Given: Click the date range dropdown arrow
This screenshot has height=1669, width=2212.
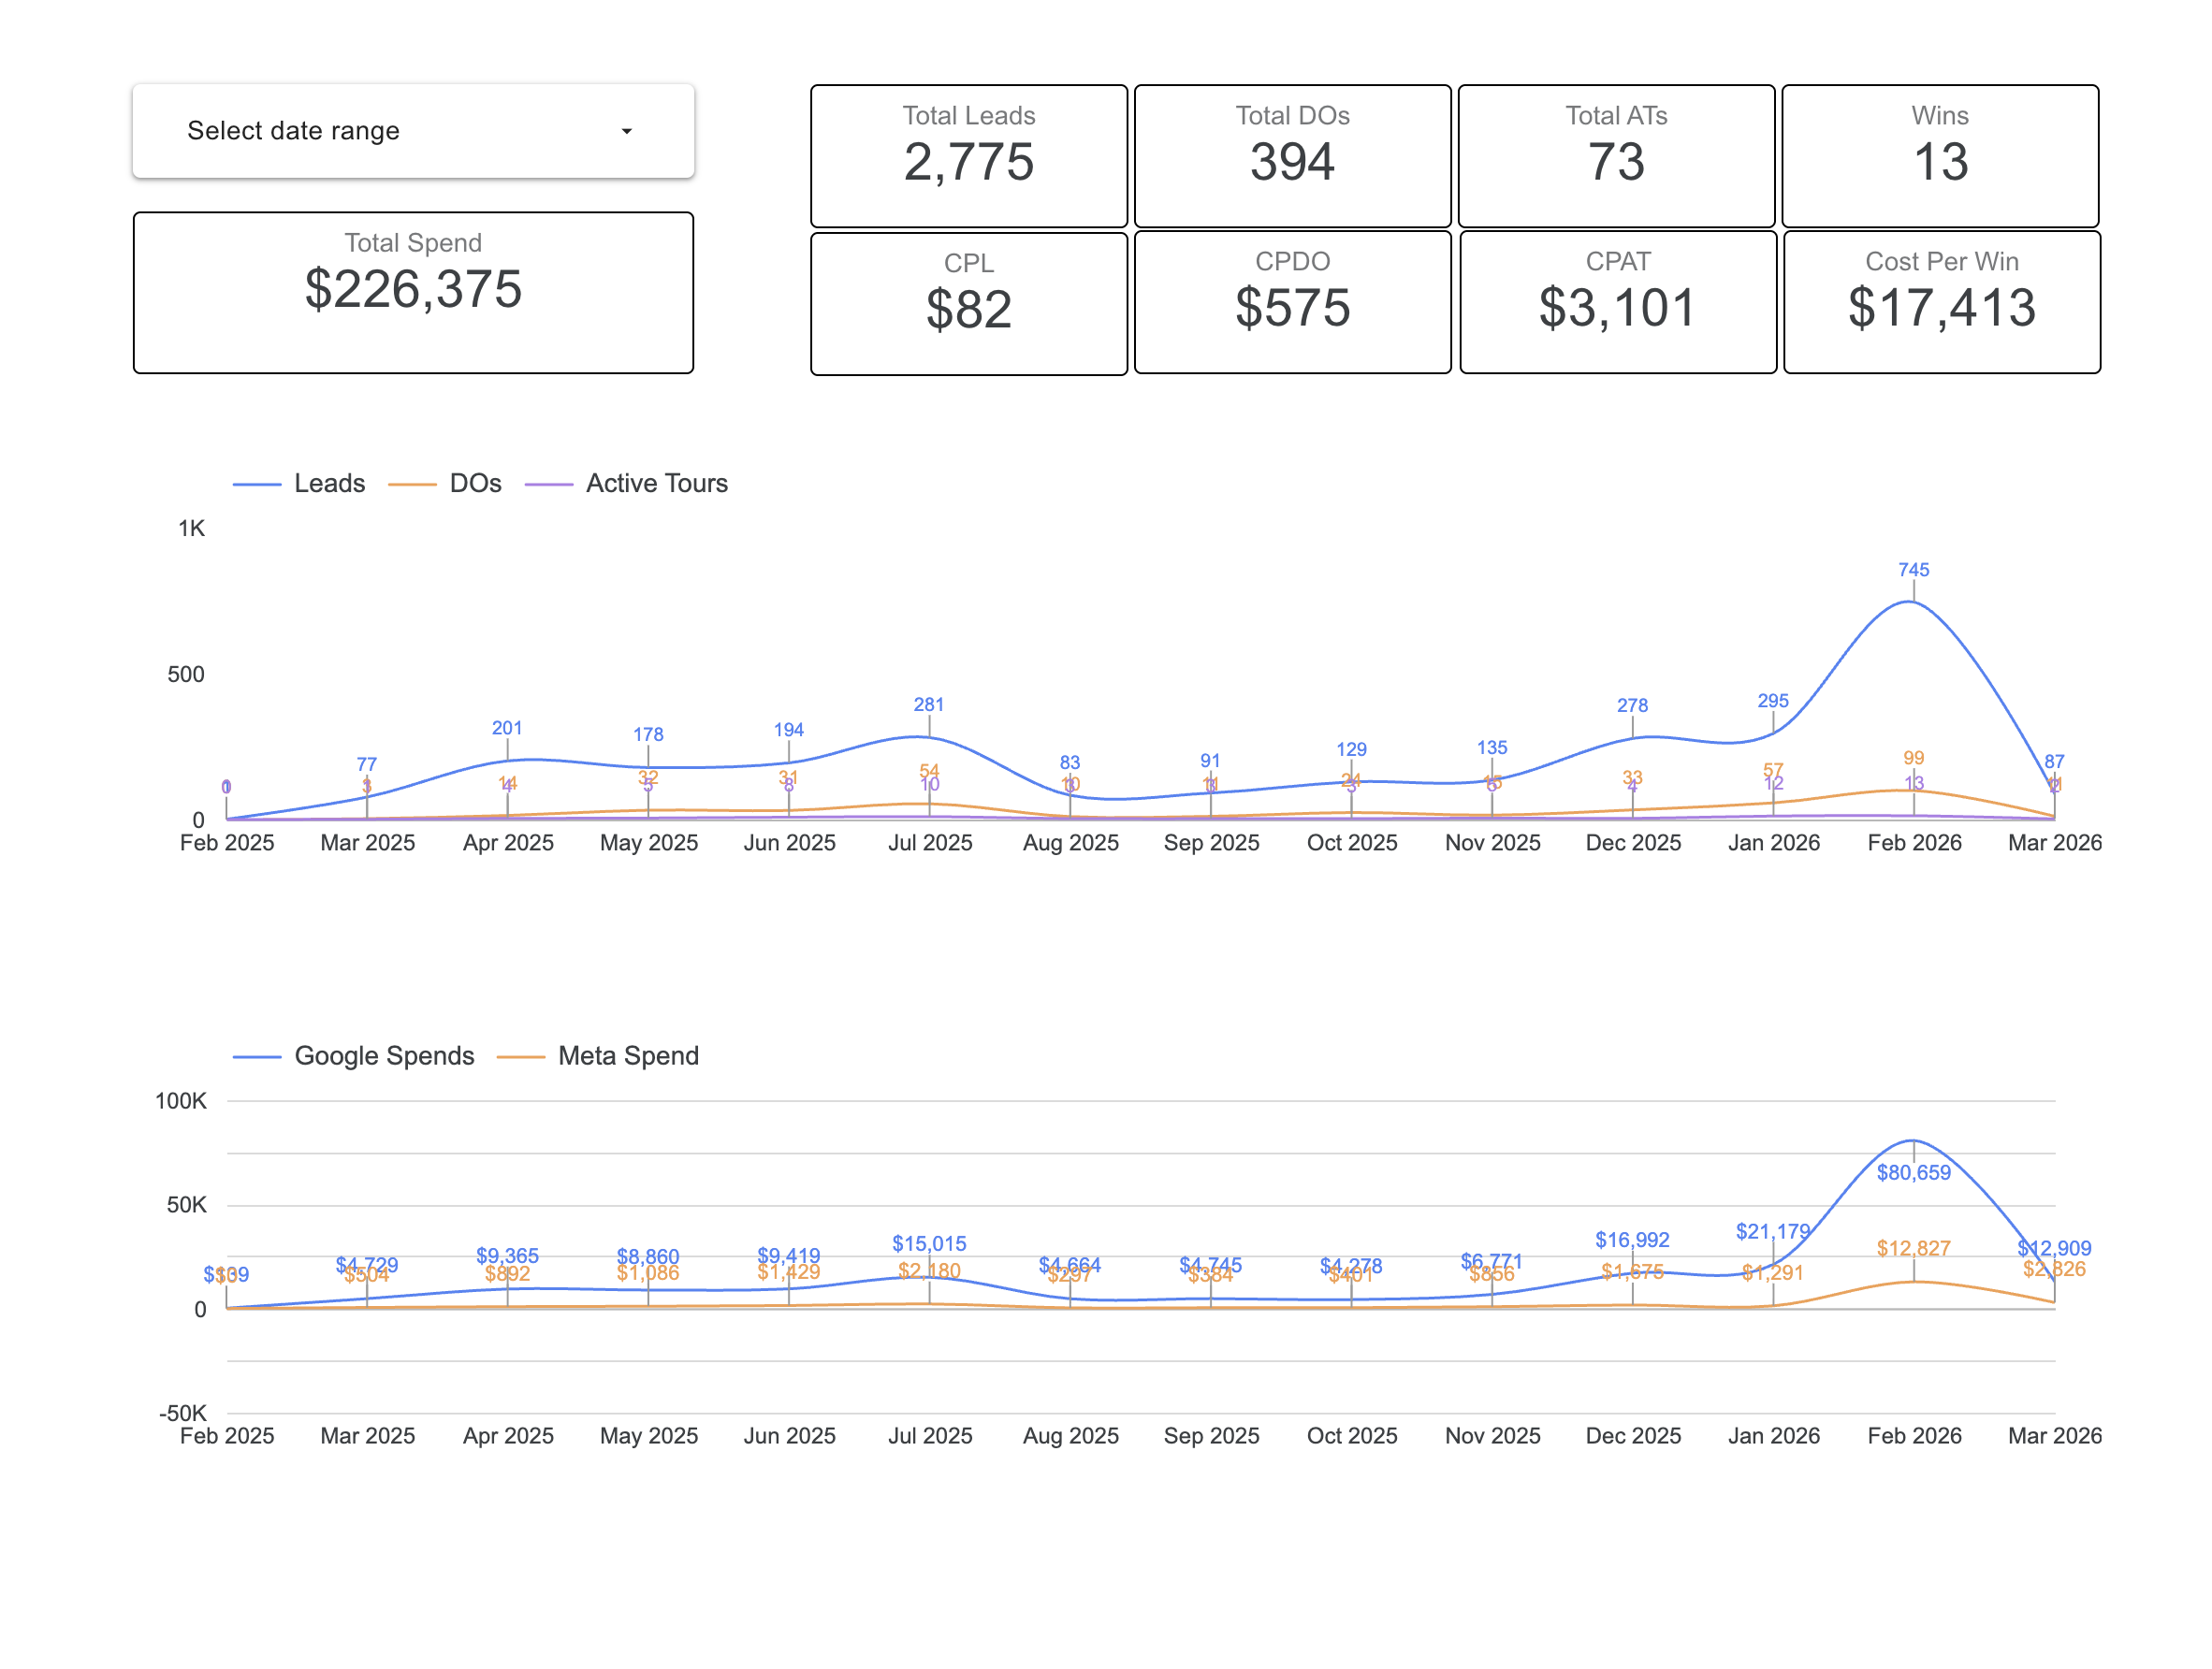Looking at the screenshot, I should coord(626,131).
